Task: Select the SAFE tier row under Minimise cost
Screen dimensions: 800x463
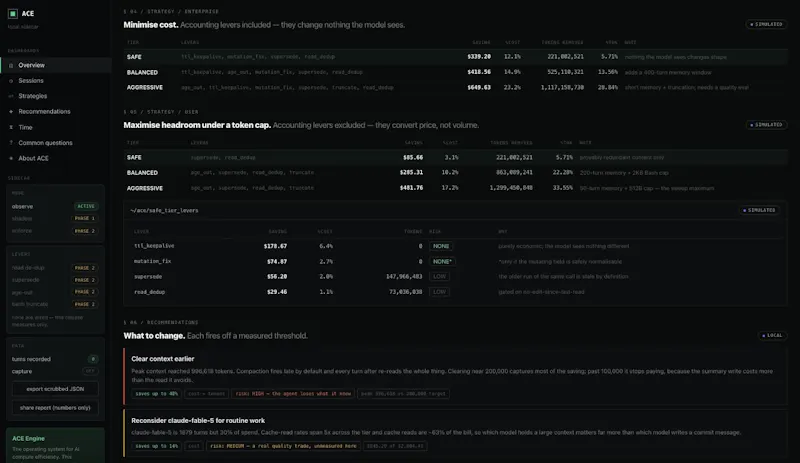Action: (456, 57)
